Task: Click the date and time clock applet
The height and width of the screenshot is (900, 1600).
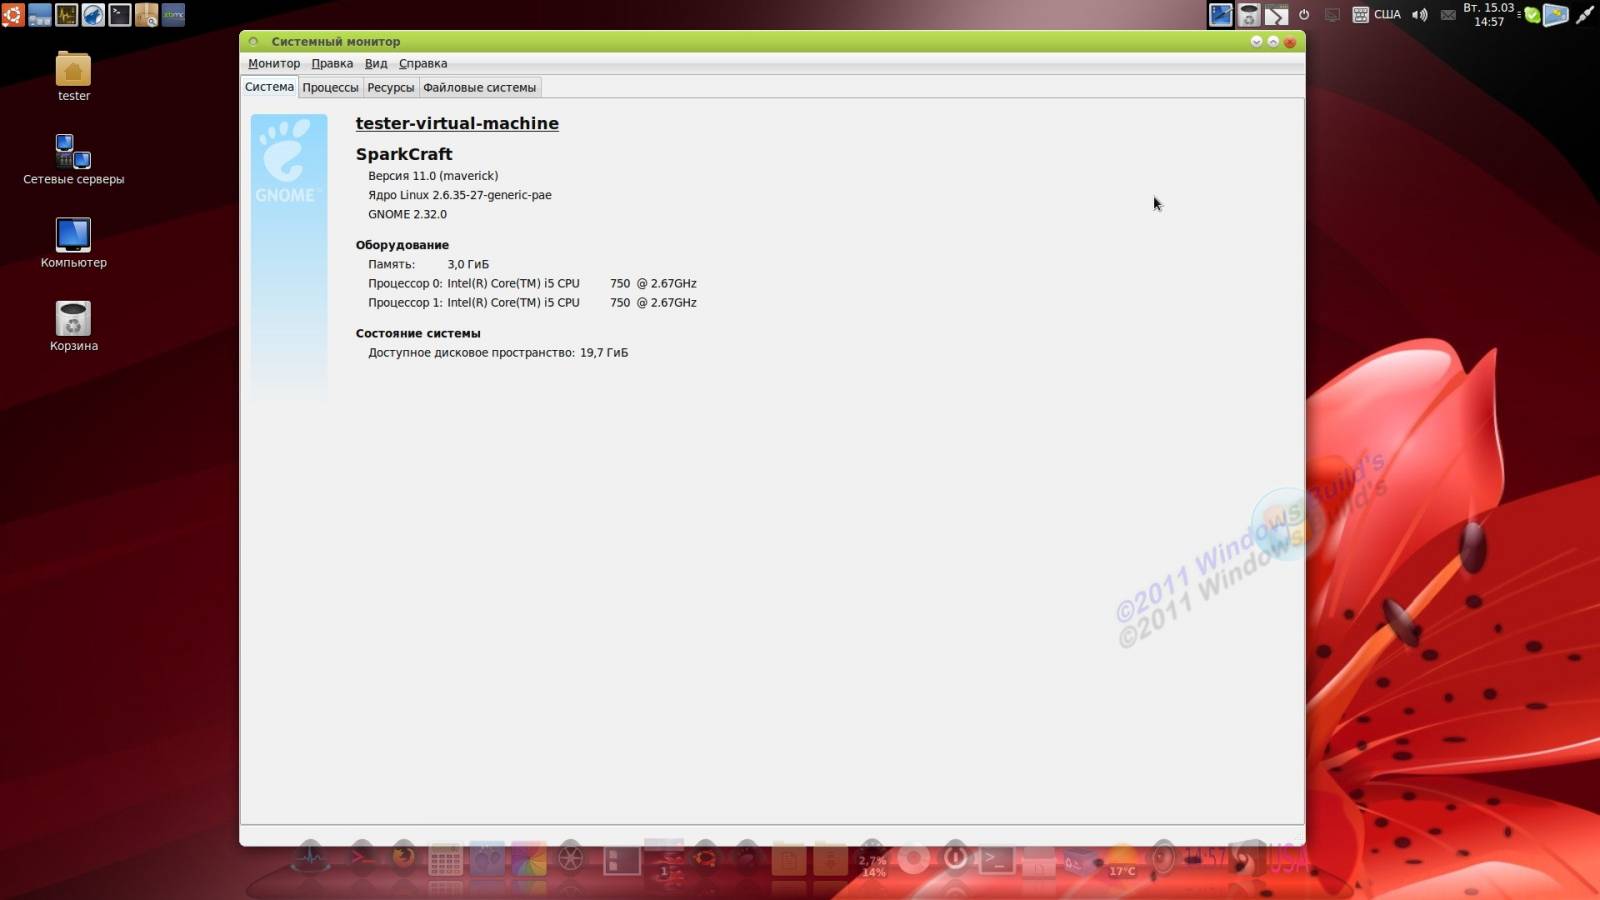Action: 1489,14
